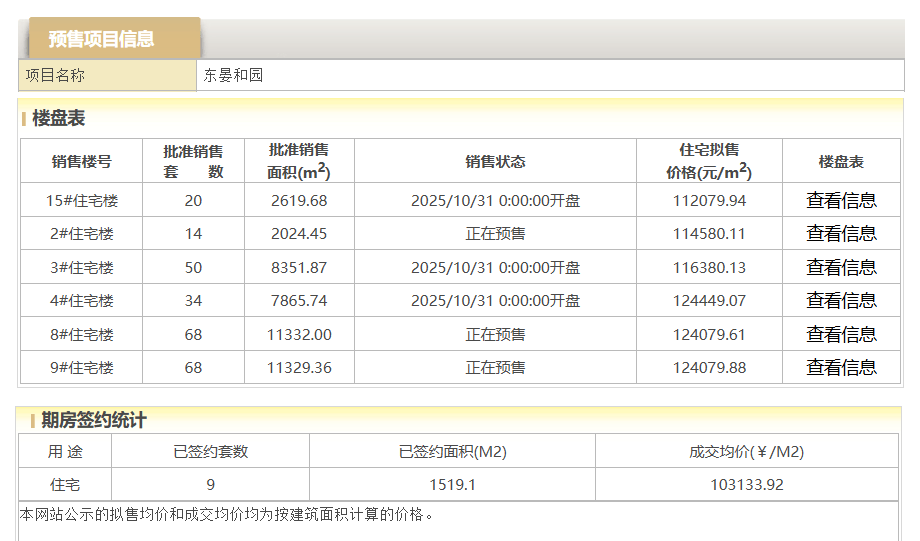
Task: Click the 预售项目信息 tab
Action: pyautogui.click(x=102, y=39)
